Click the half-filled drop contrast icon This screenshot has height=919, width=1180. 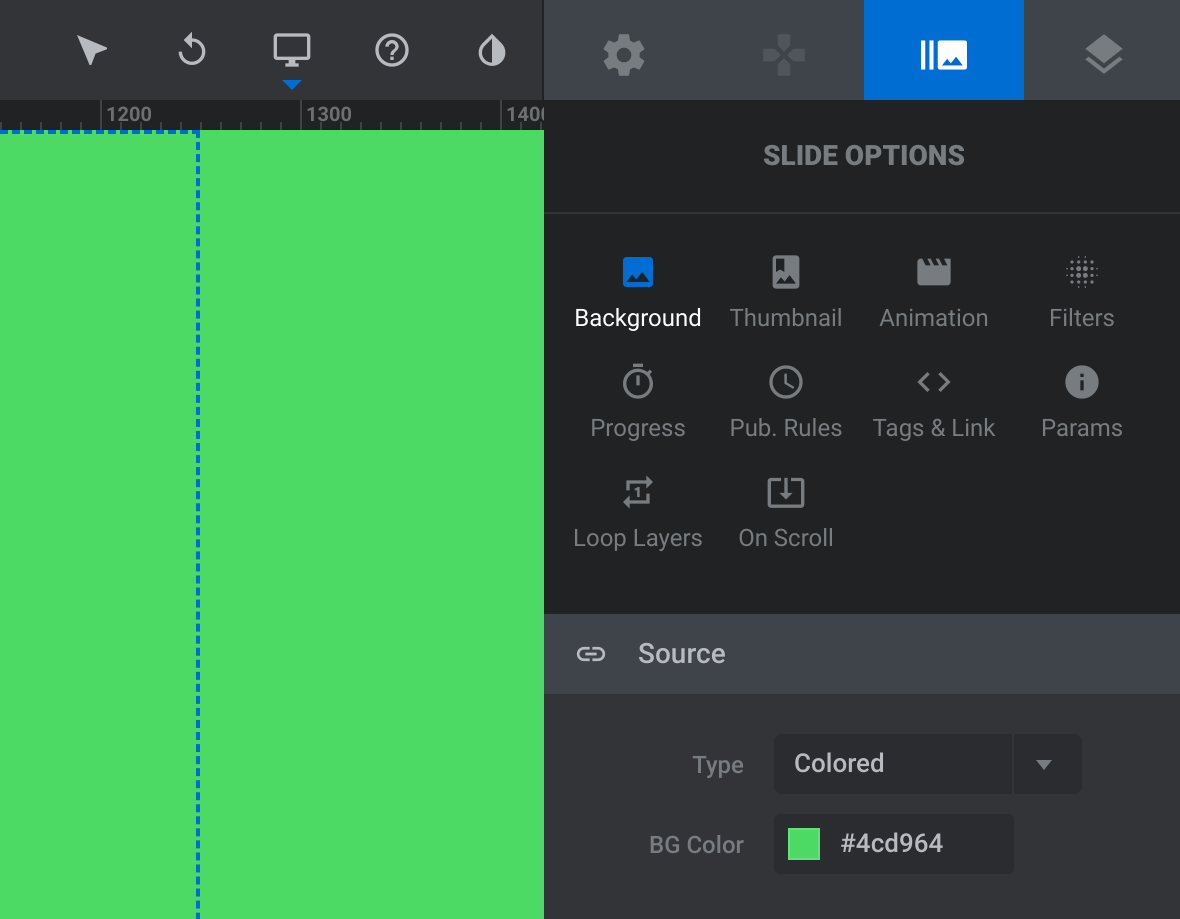point(492,50)
